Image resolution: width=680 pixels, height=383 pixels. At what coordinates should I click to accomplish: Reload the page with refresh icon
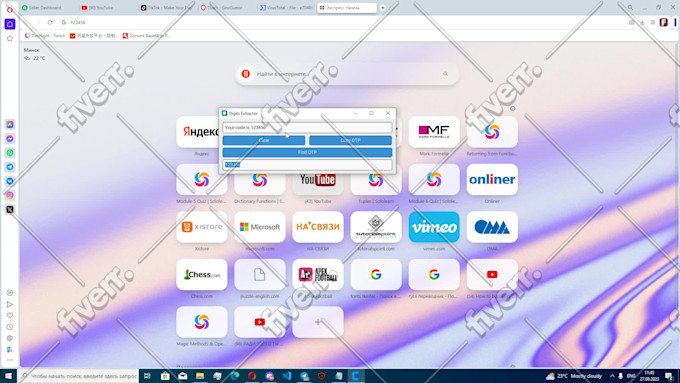(x=50, y=23)
